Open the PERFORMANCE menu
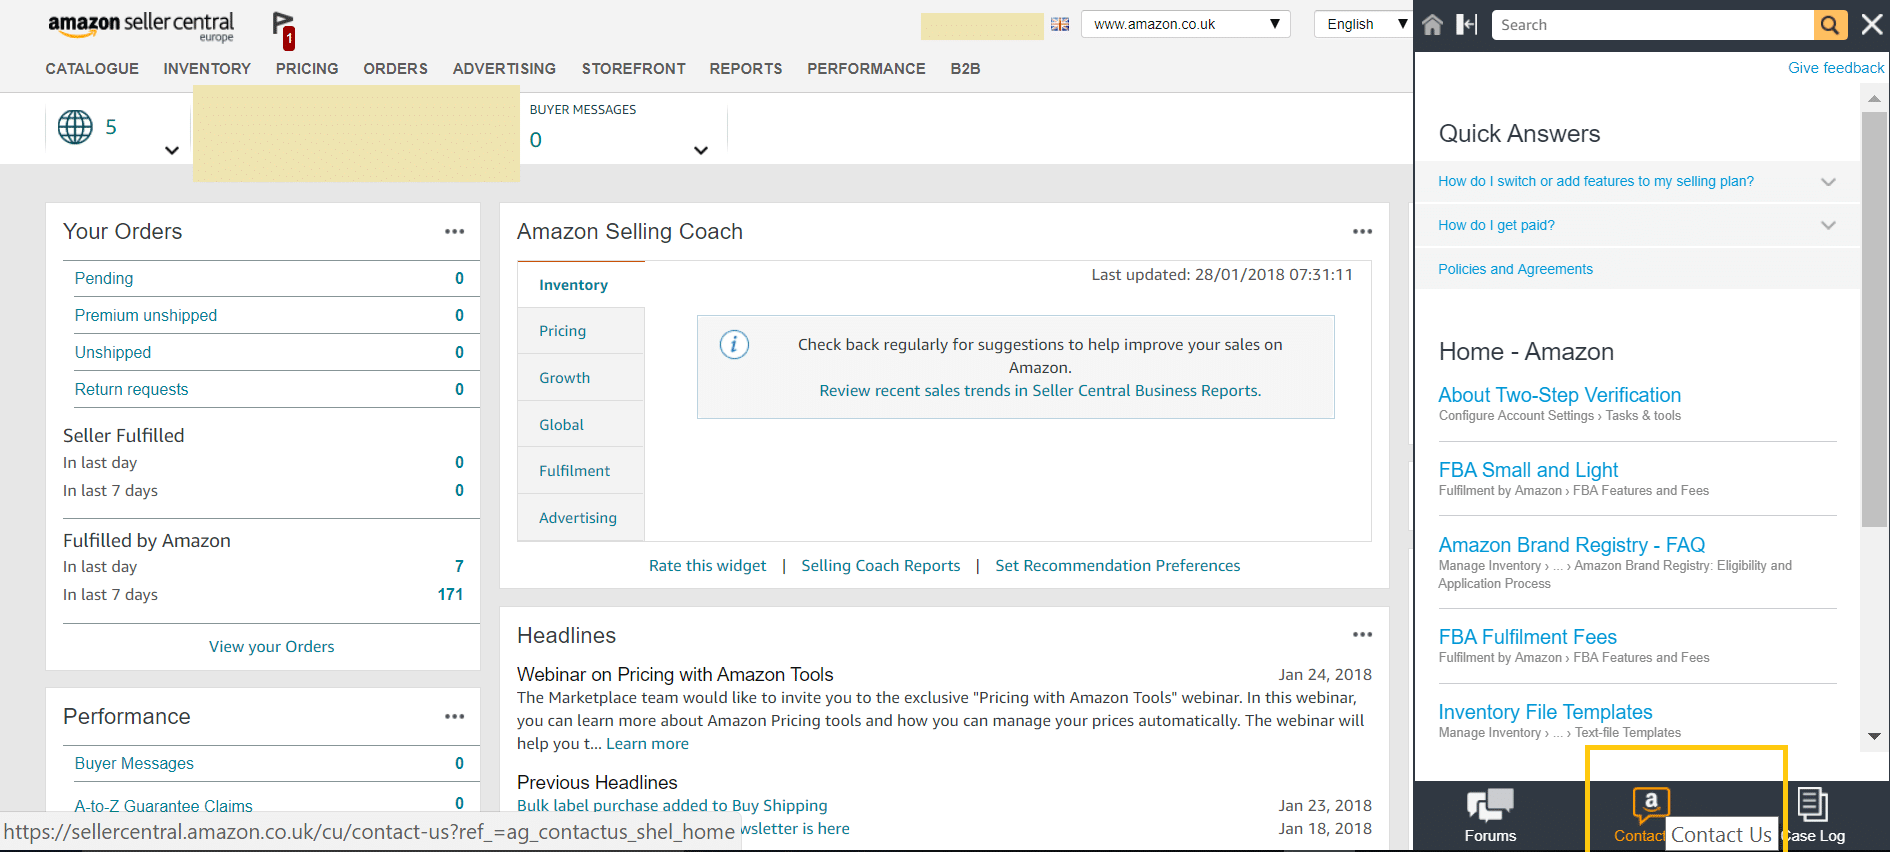The image size is (1892, 852). coord(866,69)
